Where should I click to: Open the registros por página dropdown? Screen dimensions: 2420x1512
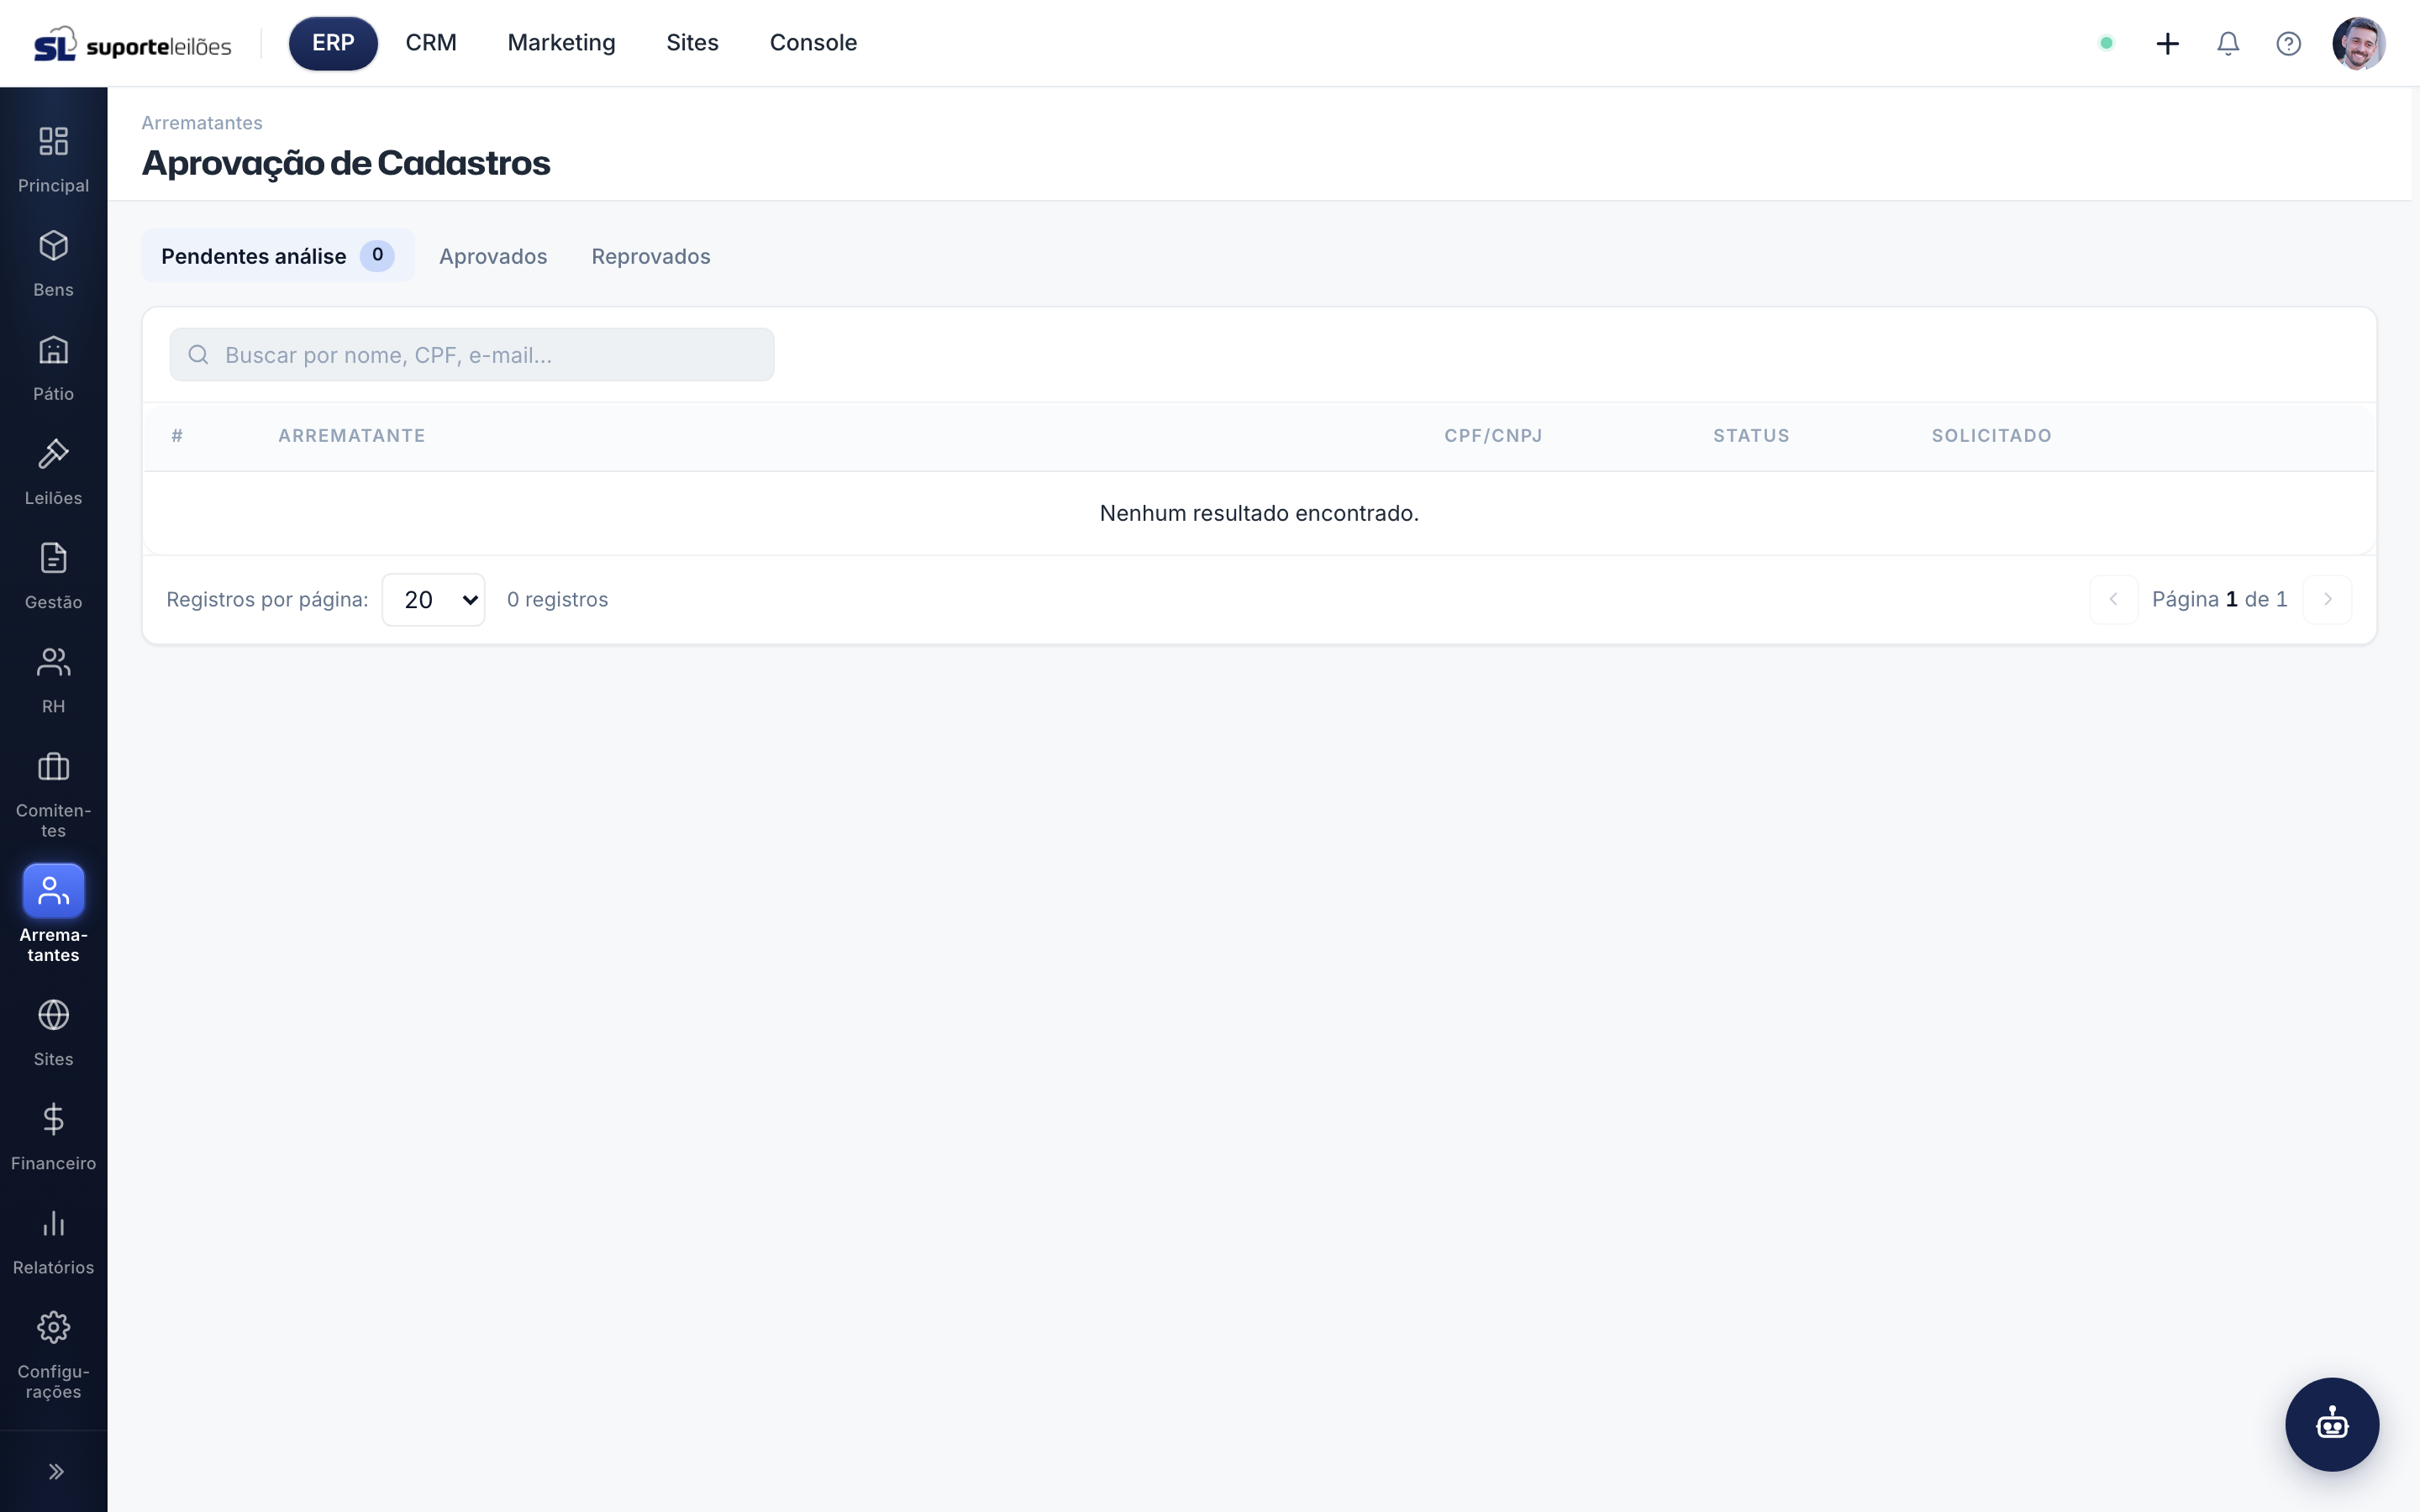433,600
